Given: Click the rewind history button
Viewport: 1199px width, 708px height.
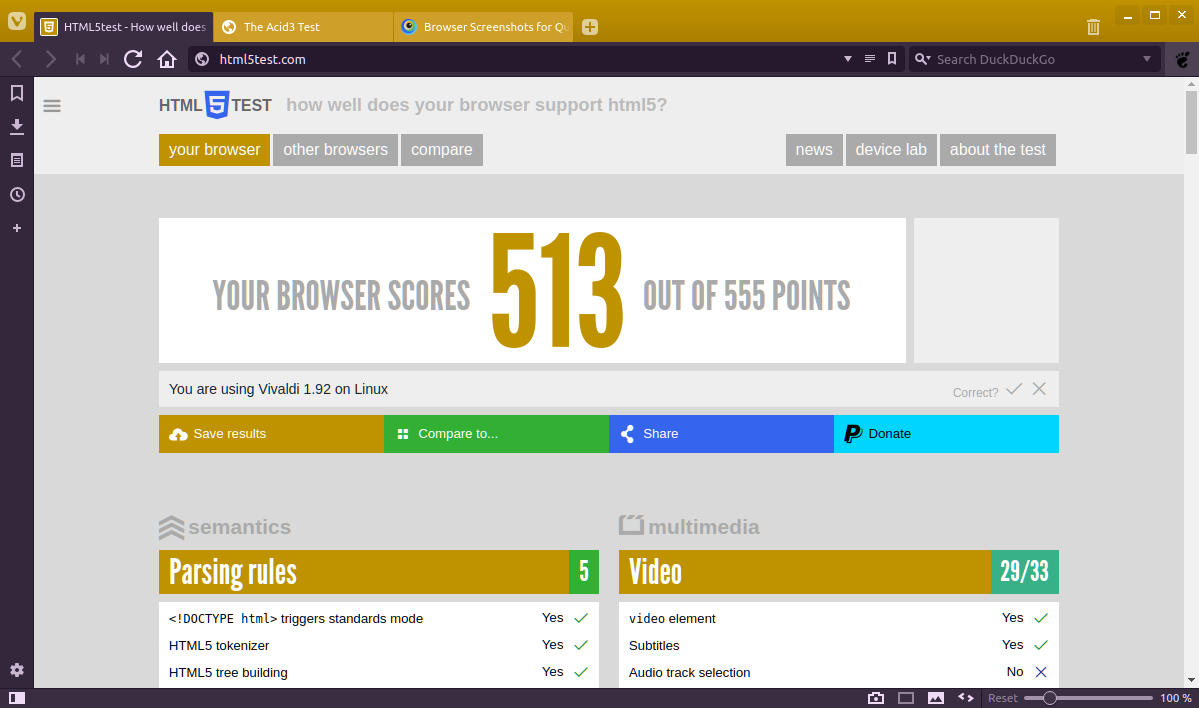Looking at the screenshot, I should (x=80, y=59).
